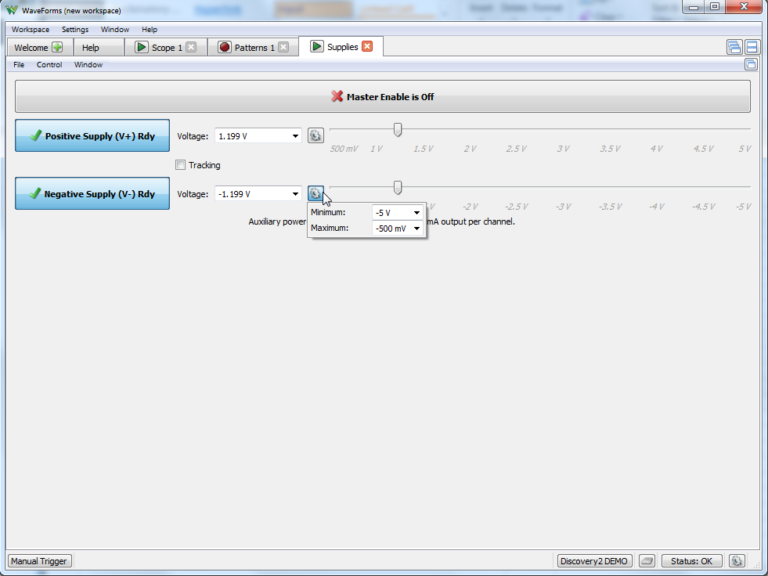Image resolution: width=768 pixels, height=576 pixels.
Task: Click the 3 V mark on positive slider
Action: tap(563, 148)
